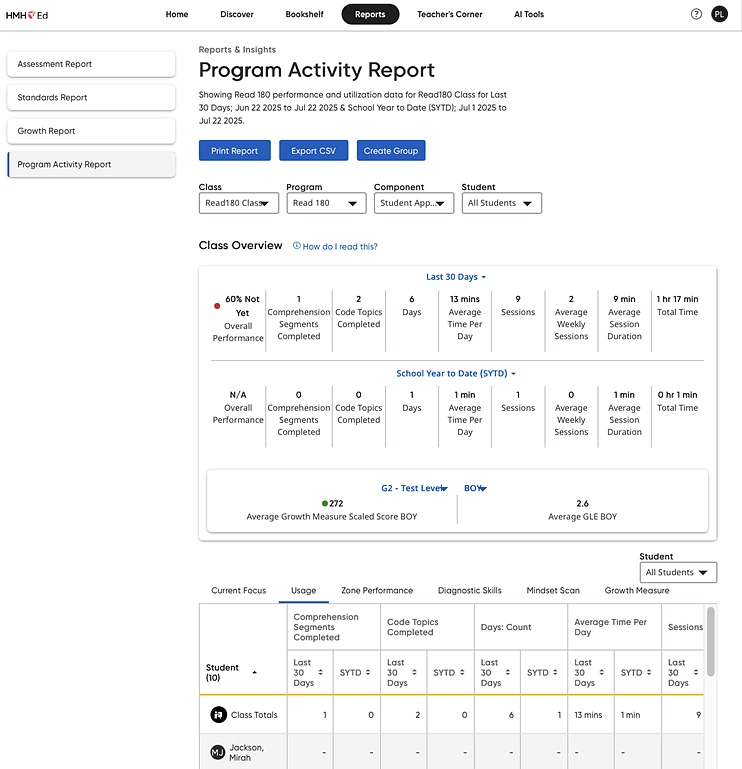Click the Print Report button
Viewport: 742px width, 769px height.
pos(234,151)
